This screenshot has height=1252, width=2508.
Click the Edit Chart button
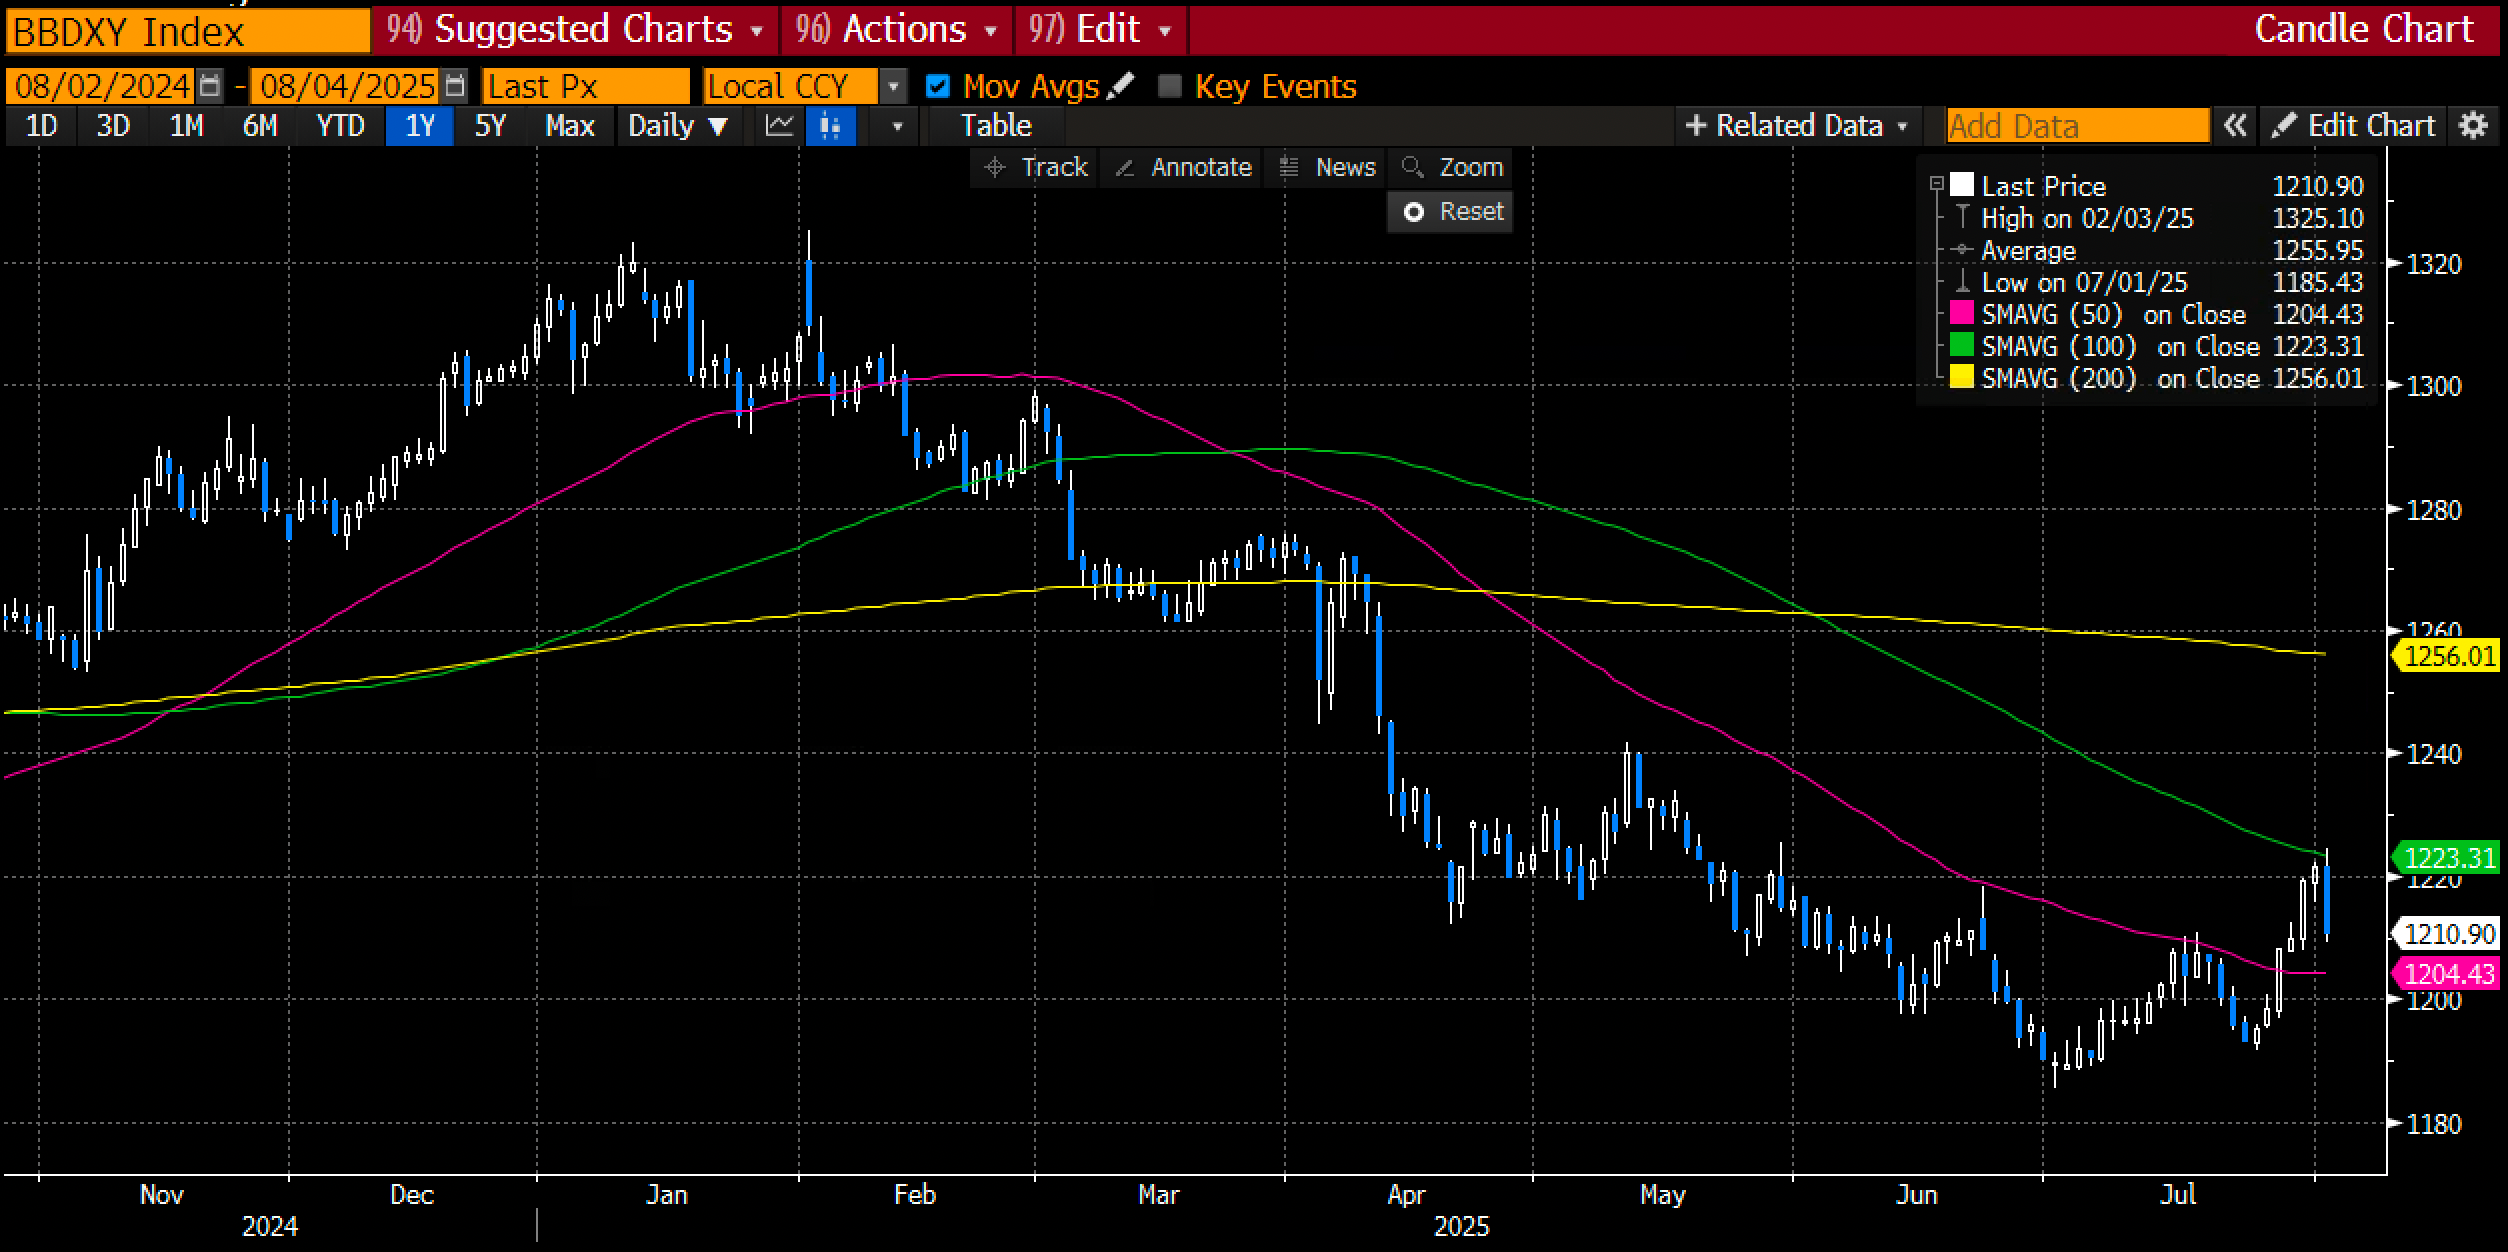click(2353, 126)
